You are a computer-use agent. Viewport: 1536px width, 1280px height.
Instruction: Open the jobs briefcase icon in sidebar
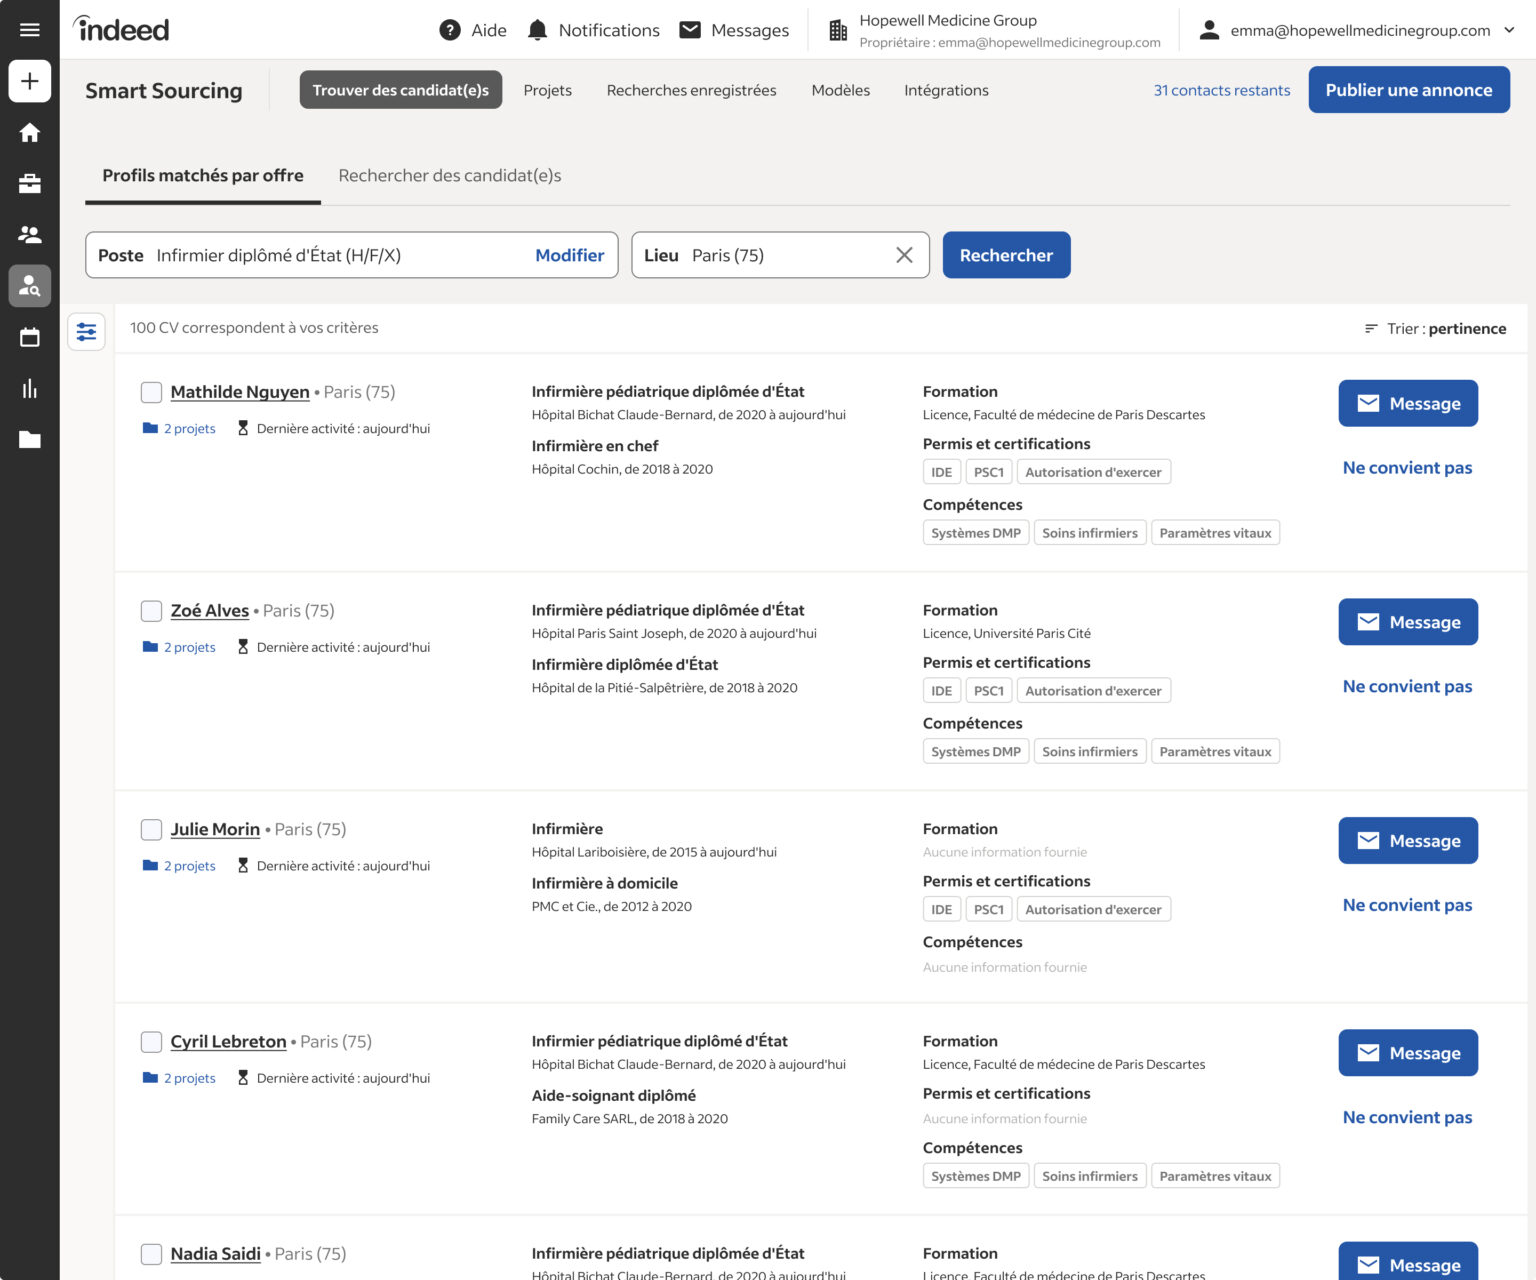(29, 184)
